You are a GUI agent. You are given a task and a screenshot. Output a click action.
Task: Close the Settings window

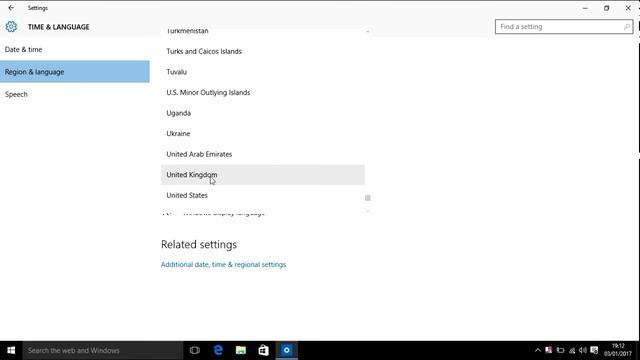click(628, 8)
